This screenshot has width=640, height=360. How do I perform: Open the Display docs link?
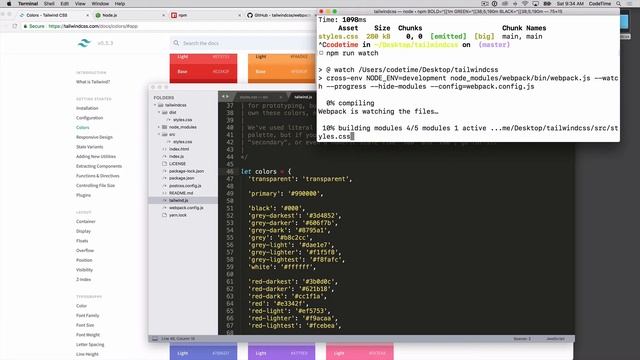(x=83, y=231)
